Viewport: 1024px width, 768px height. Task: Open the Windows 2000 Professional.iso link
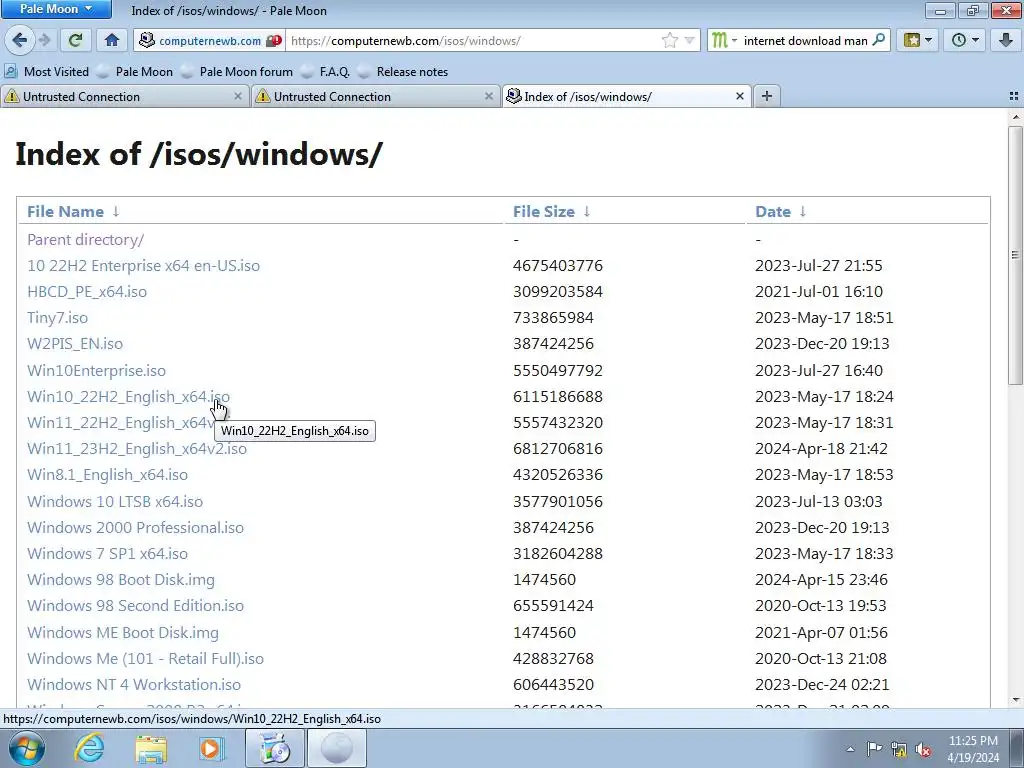[135, 528]
